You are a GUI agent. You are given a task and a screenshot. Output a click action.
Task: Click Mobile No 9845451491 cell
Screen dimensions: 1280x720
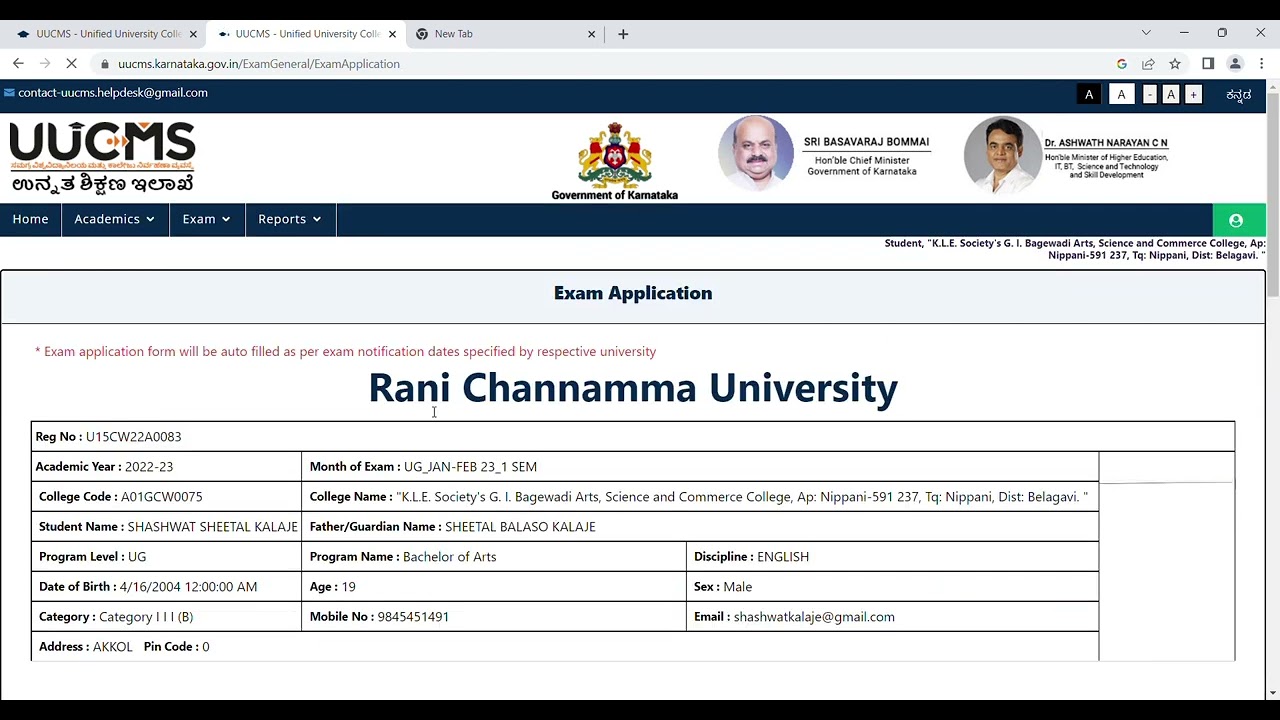494,617
